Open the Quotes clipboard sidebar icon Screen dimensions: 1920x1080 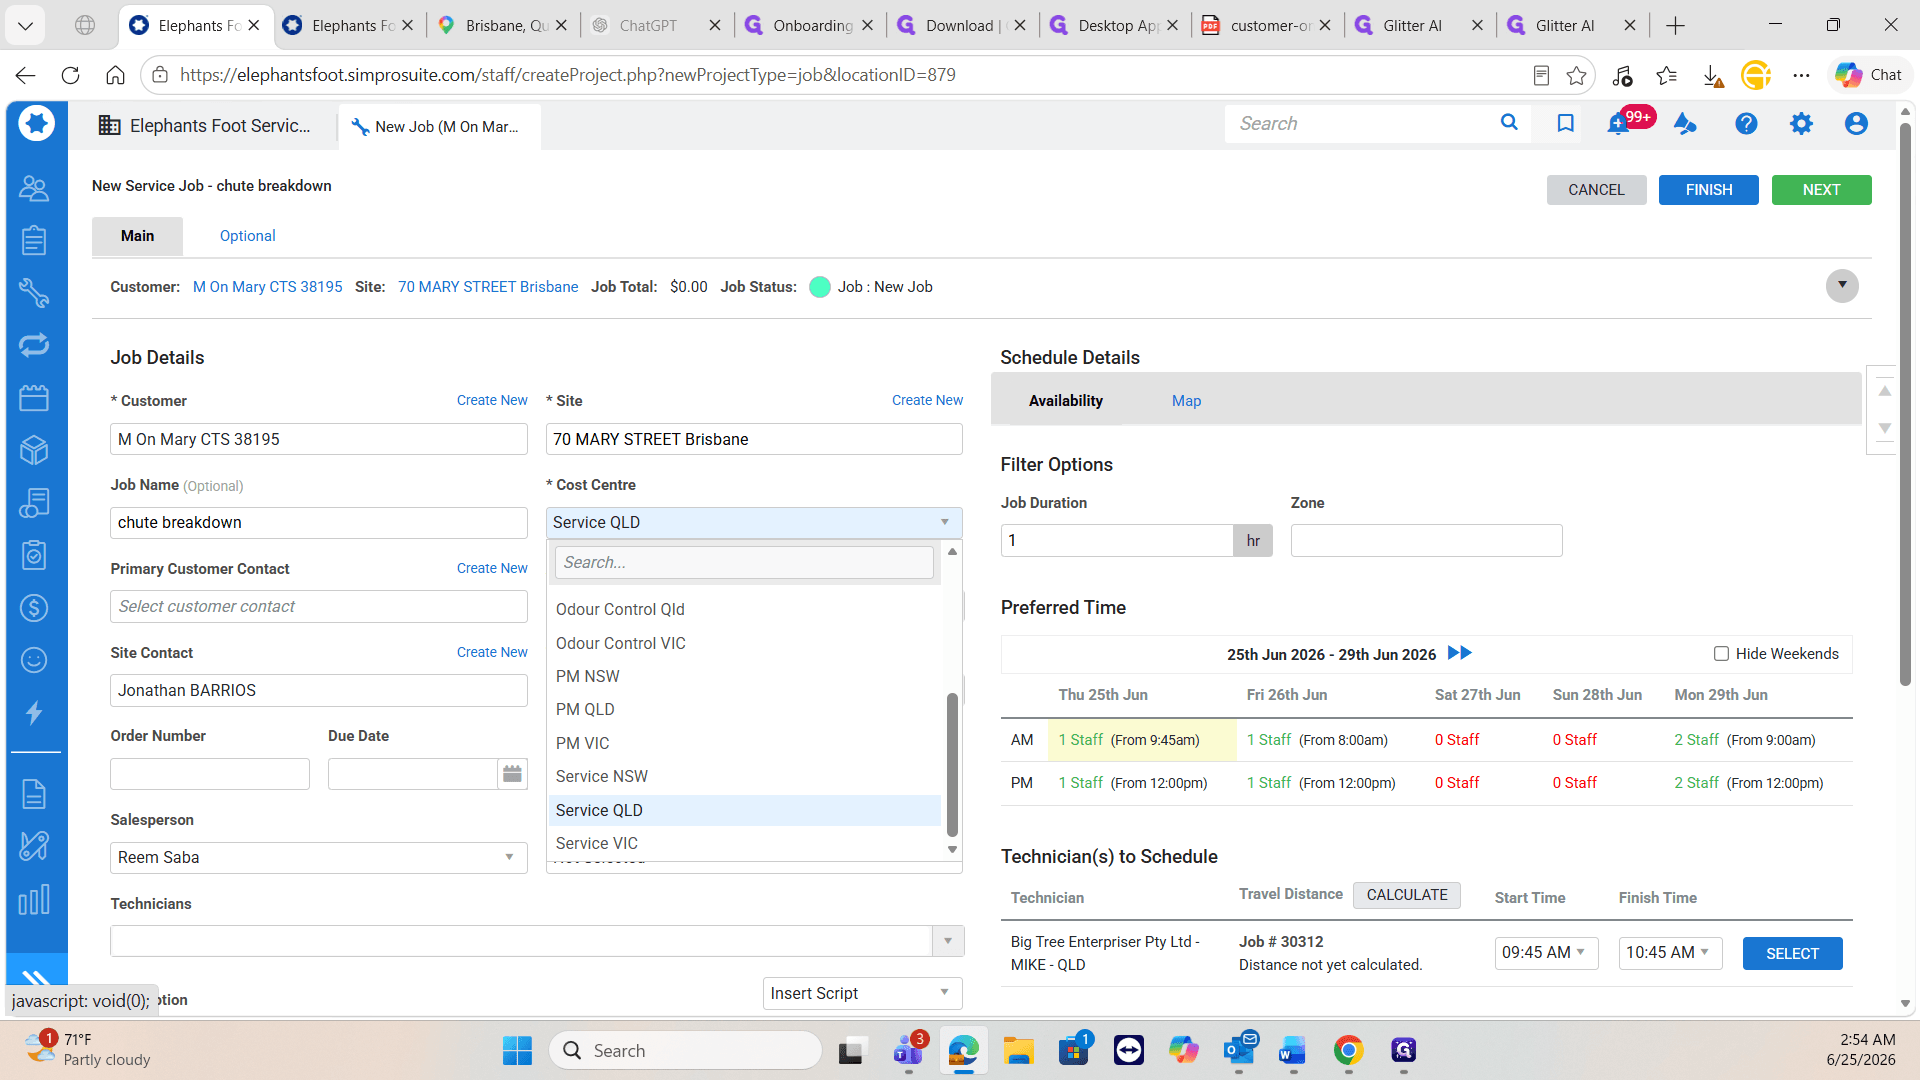tap(34, 240)
